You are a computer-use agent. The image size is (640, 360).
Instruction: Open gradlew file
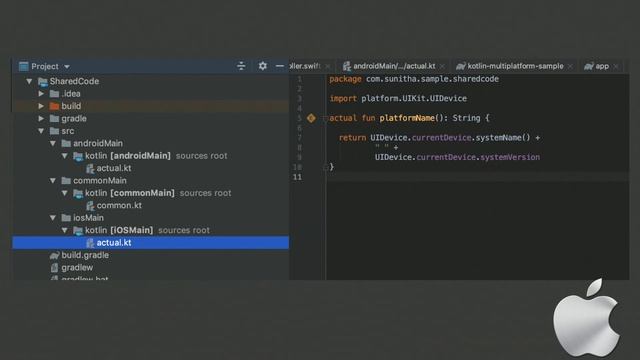pyautogui.click(x=77, y=268)
